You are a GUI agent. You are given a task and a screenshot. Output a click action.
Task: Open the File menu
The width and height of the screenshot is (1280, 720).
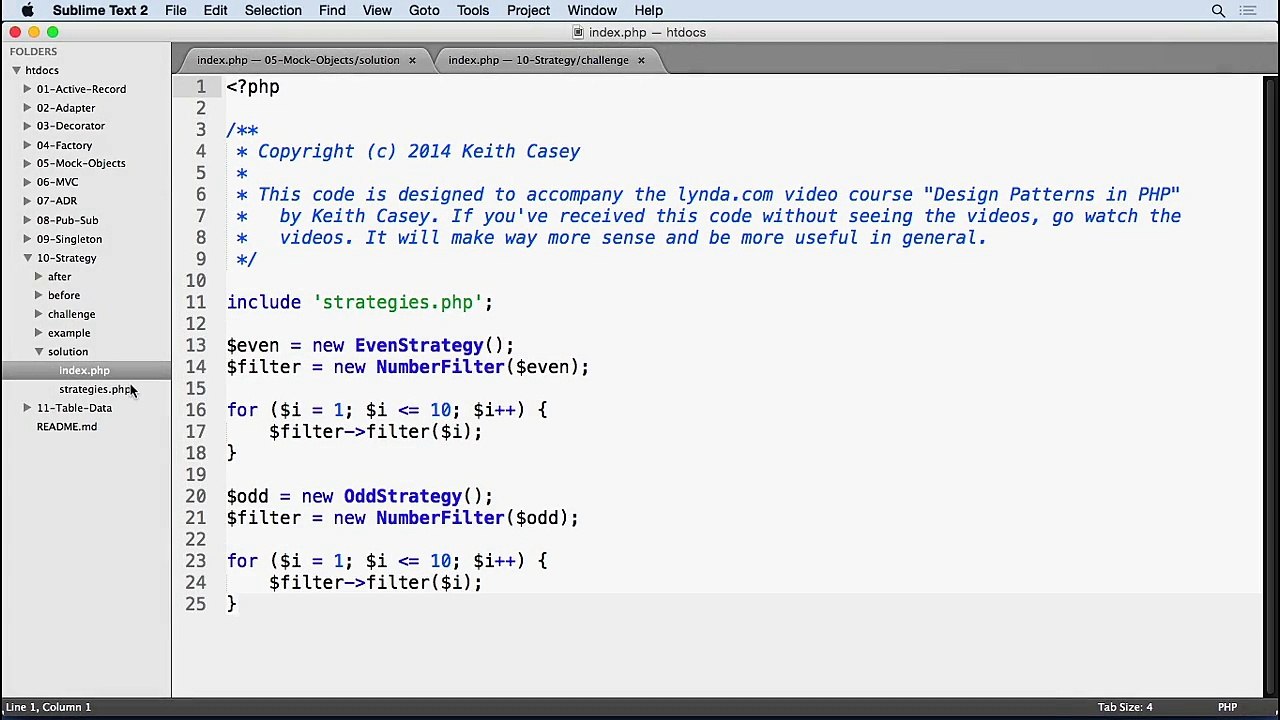pos(175,11)
